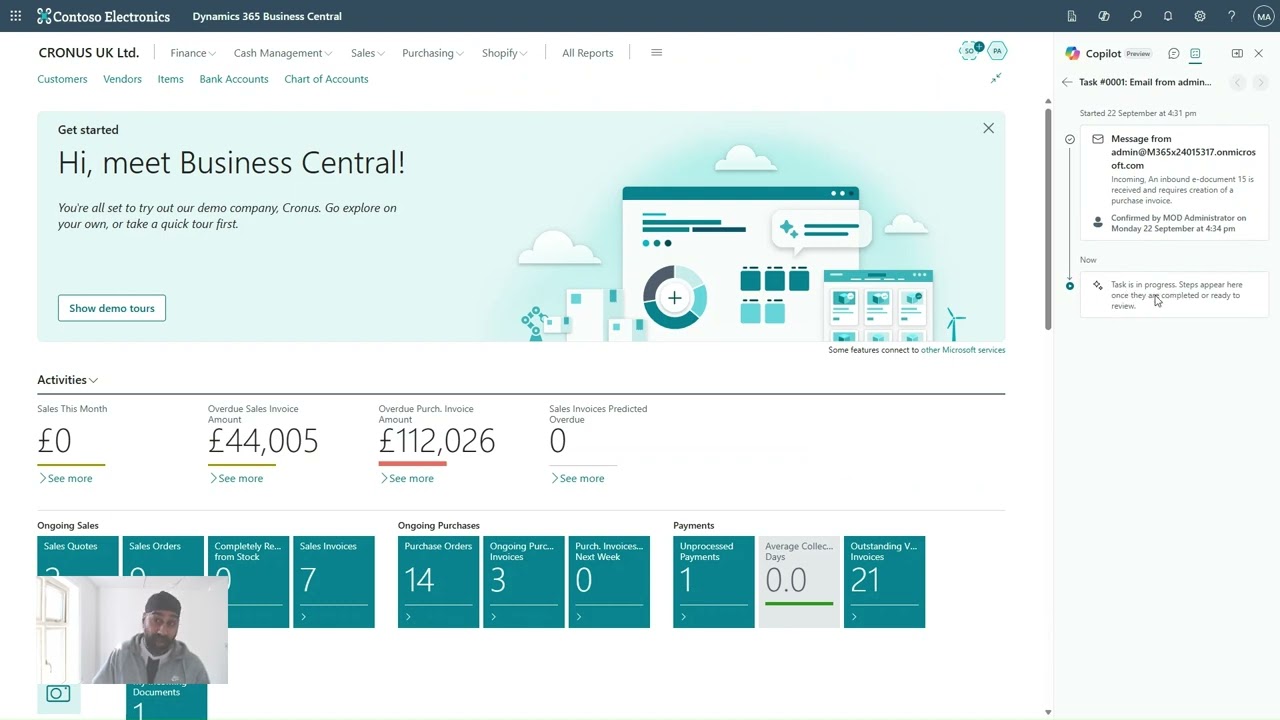
Task: Expand the Cash Management menu
Action: click(283, 53)
